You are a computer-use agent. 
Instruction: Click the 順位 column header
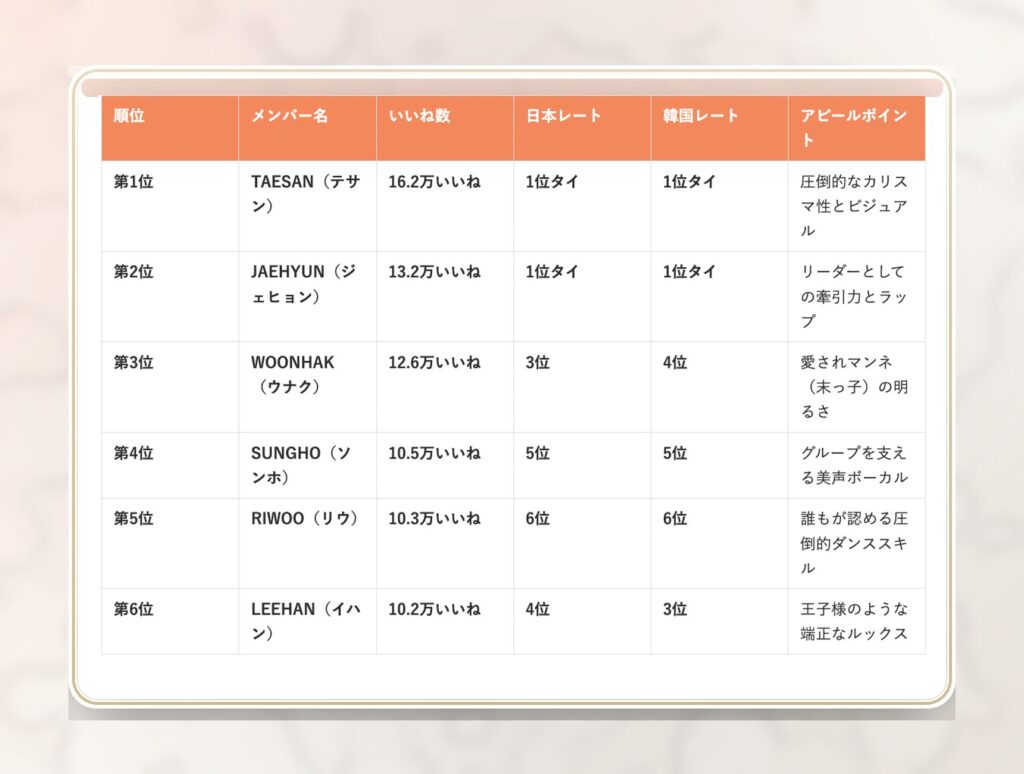pyautogui.click(x=129, y=116)
